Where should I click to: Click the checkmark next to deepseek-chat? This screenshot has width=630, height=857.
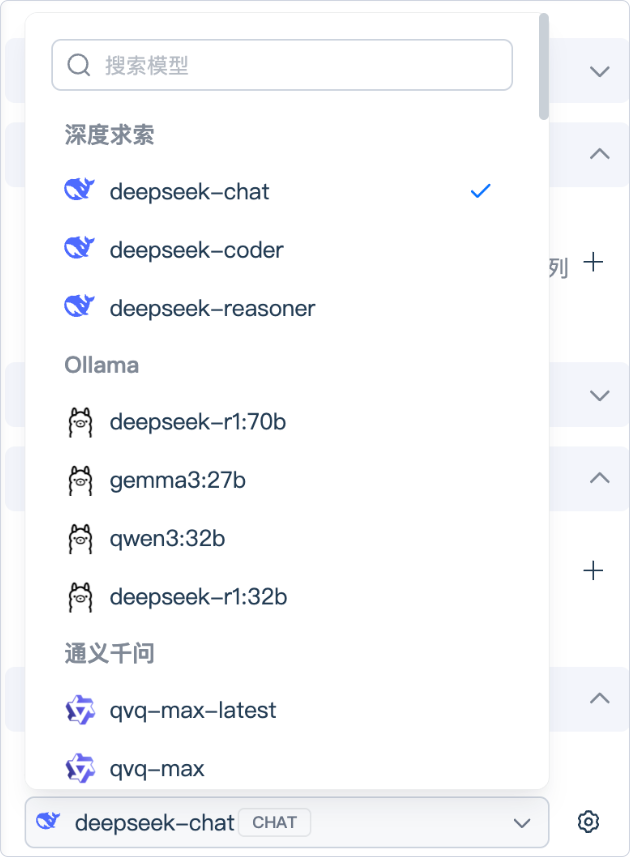click(x=481, y=191)
